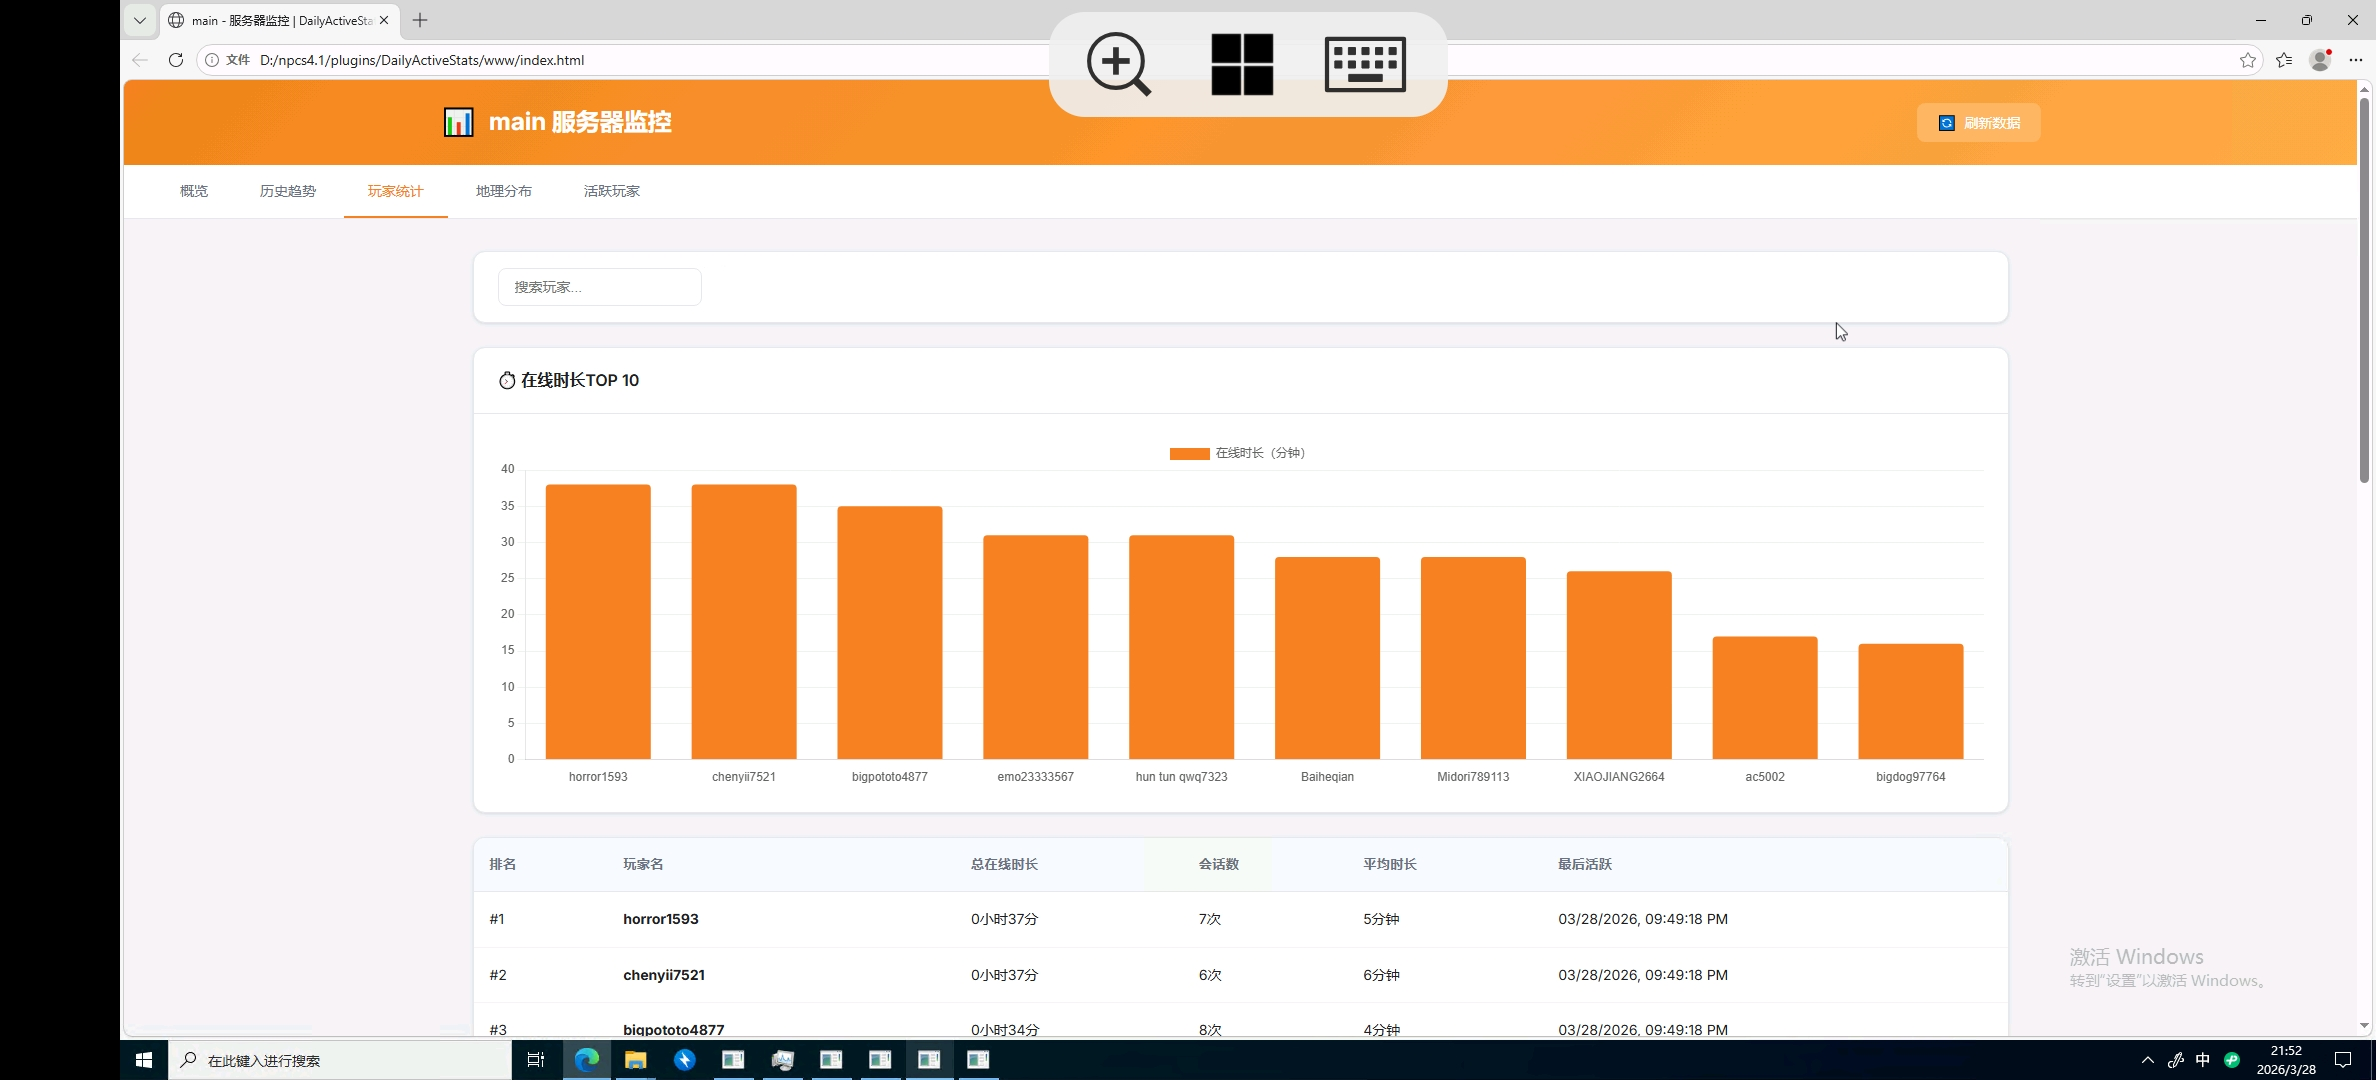
Task: Click the bar chart logo icon
Action: point(458,122)
